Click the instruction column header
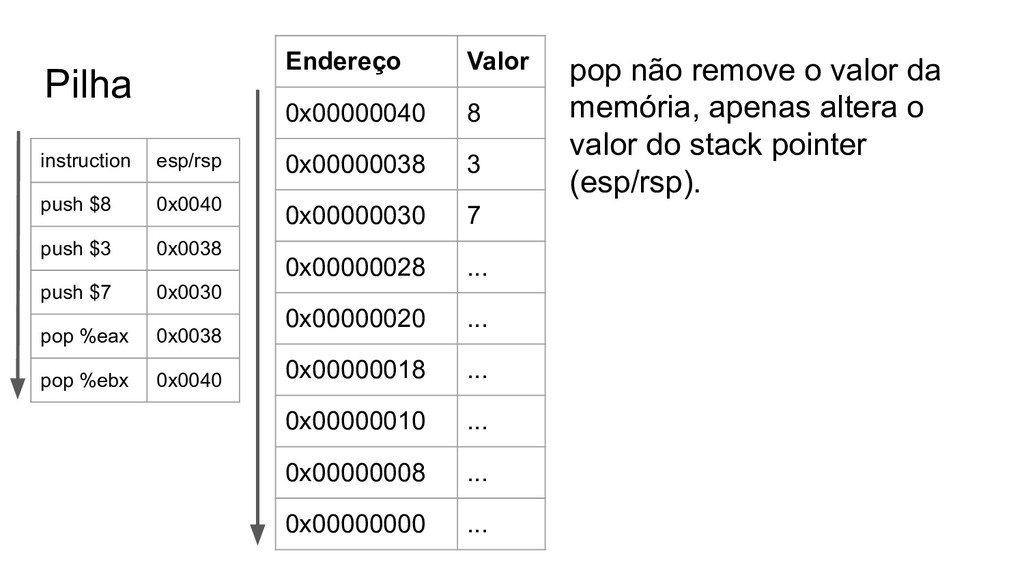1024x576 pixels. pos(89,161)
